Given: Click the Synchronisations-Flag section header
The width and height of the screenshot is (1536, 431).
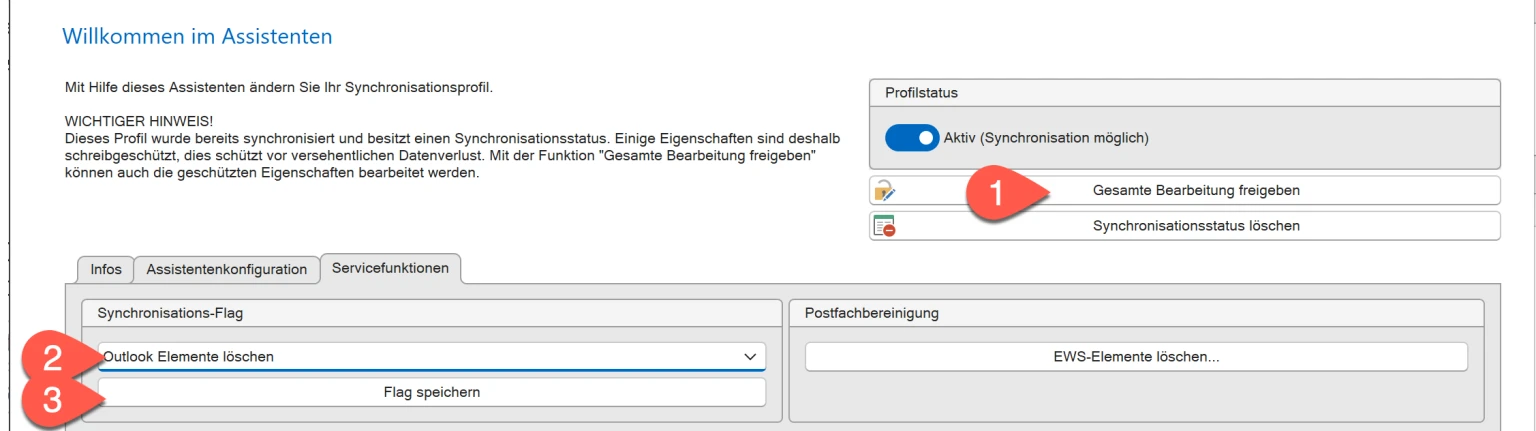Looking at the screenshot, I should tap(170, 314).
